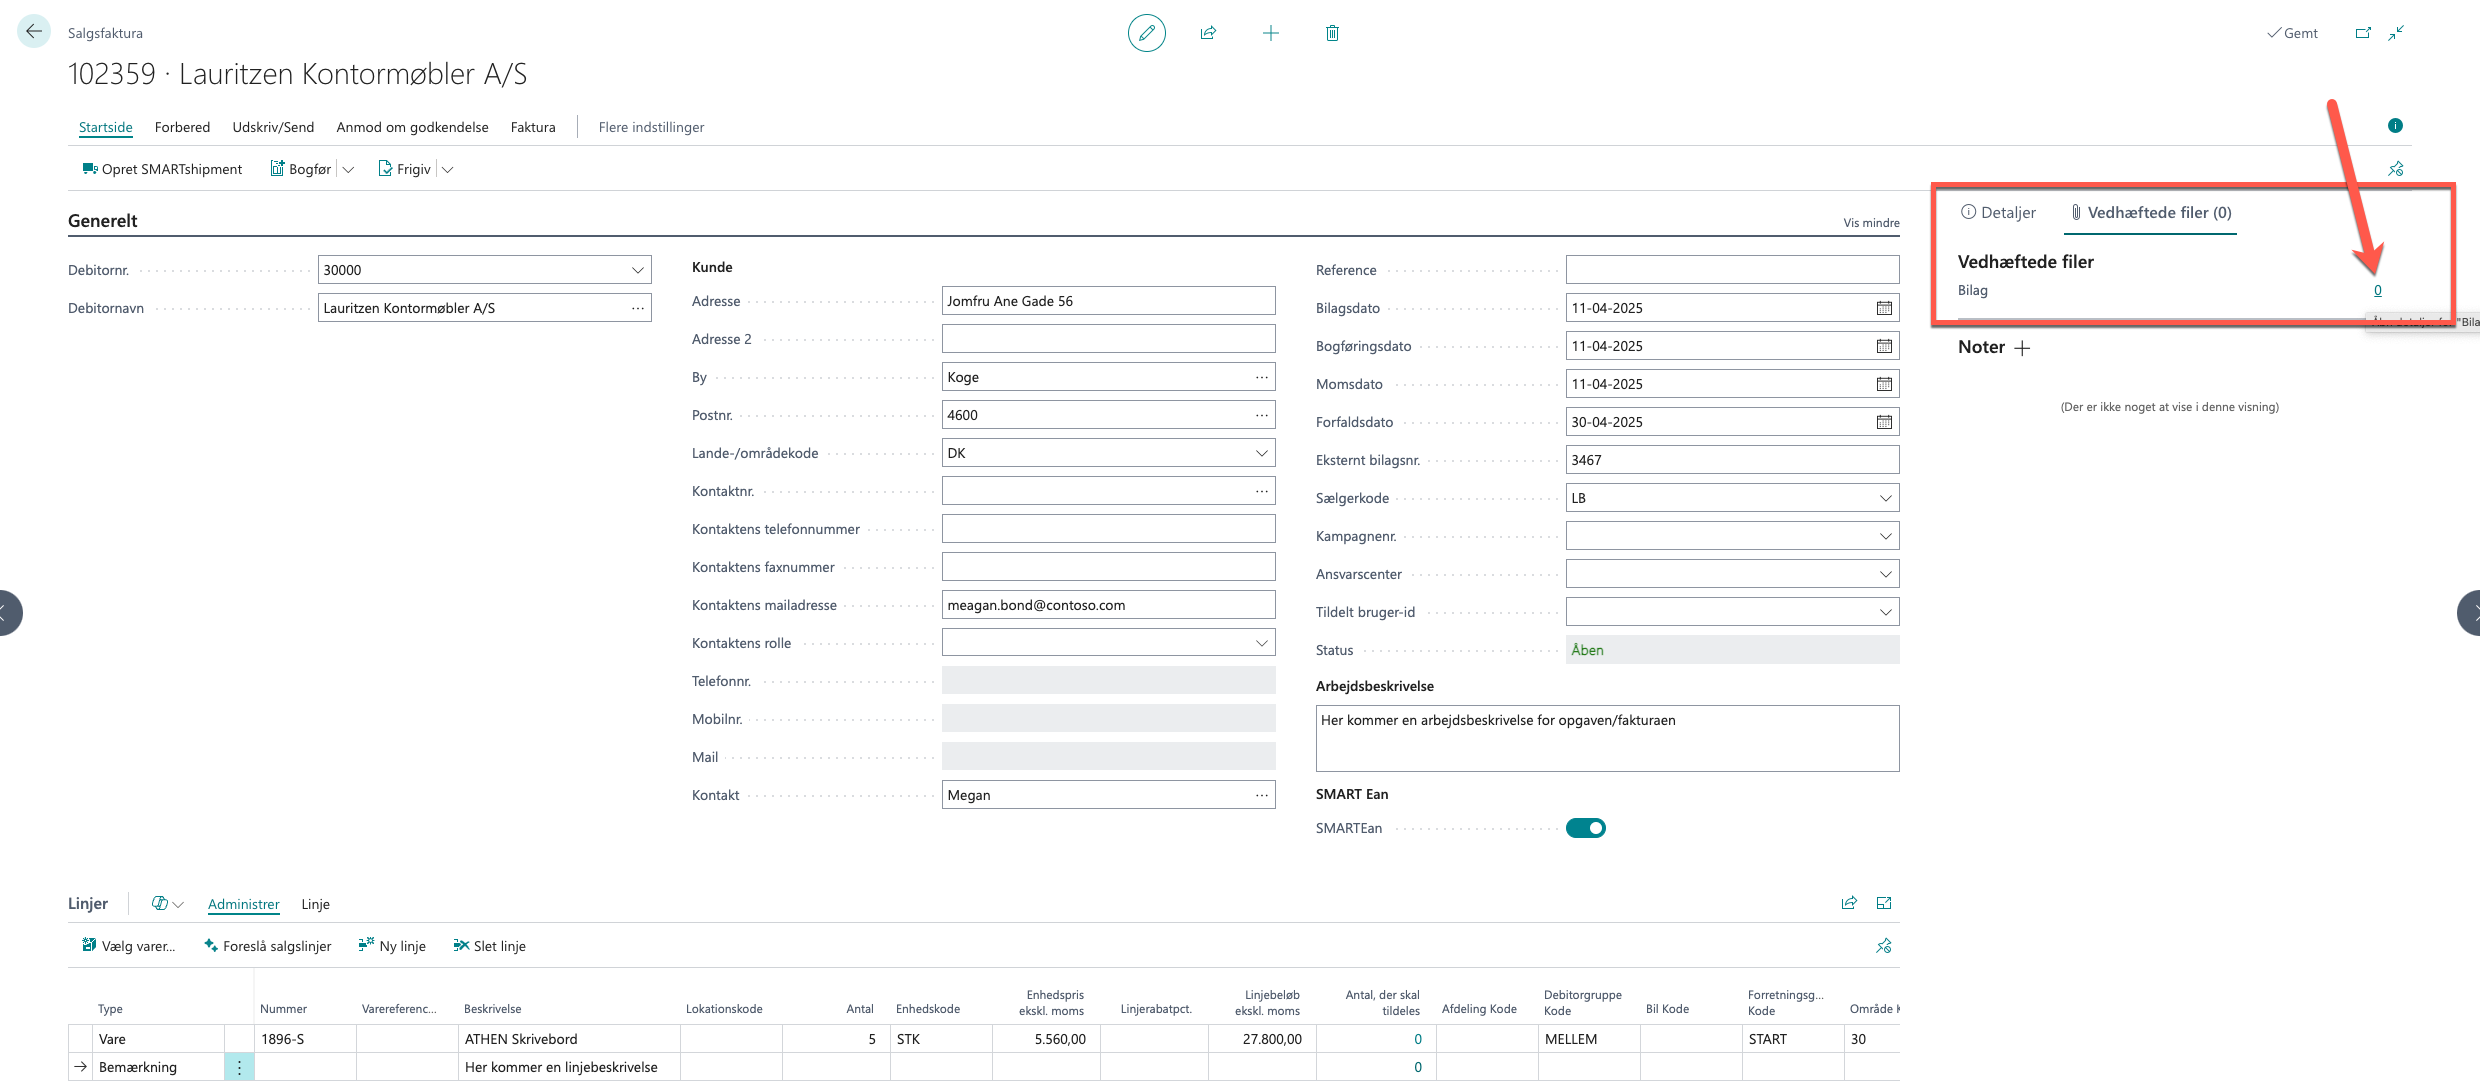Add a note with plus icon
This screenshot has width=2480, height=1081.
click(x=2022, y=348)
